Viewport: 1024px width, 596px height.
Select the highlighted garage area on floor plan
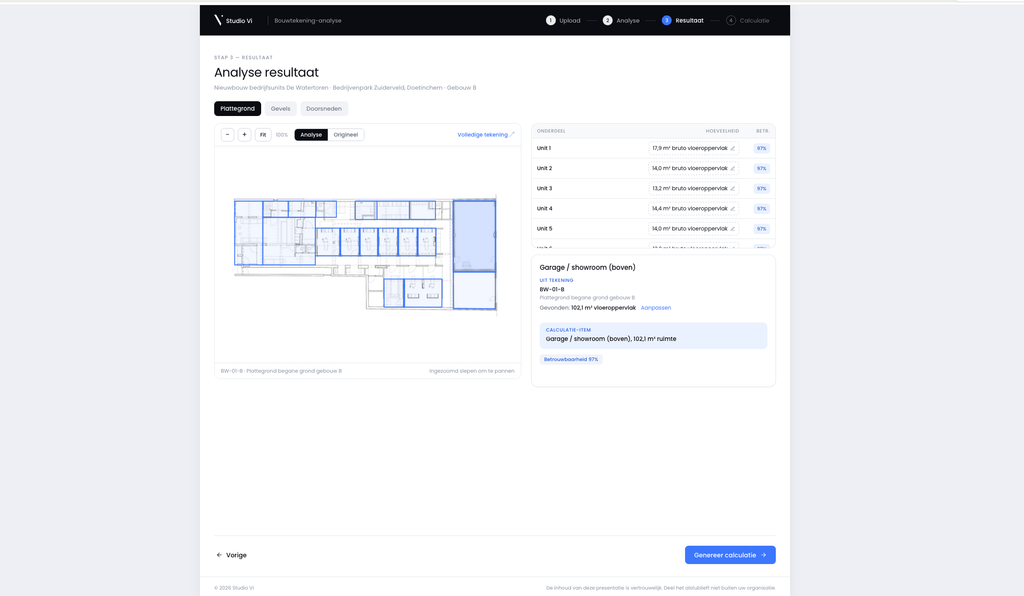tap(474, 236)
